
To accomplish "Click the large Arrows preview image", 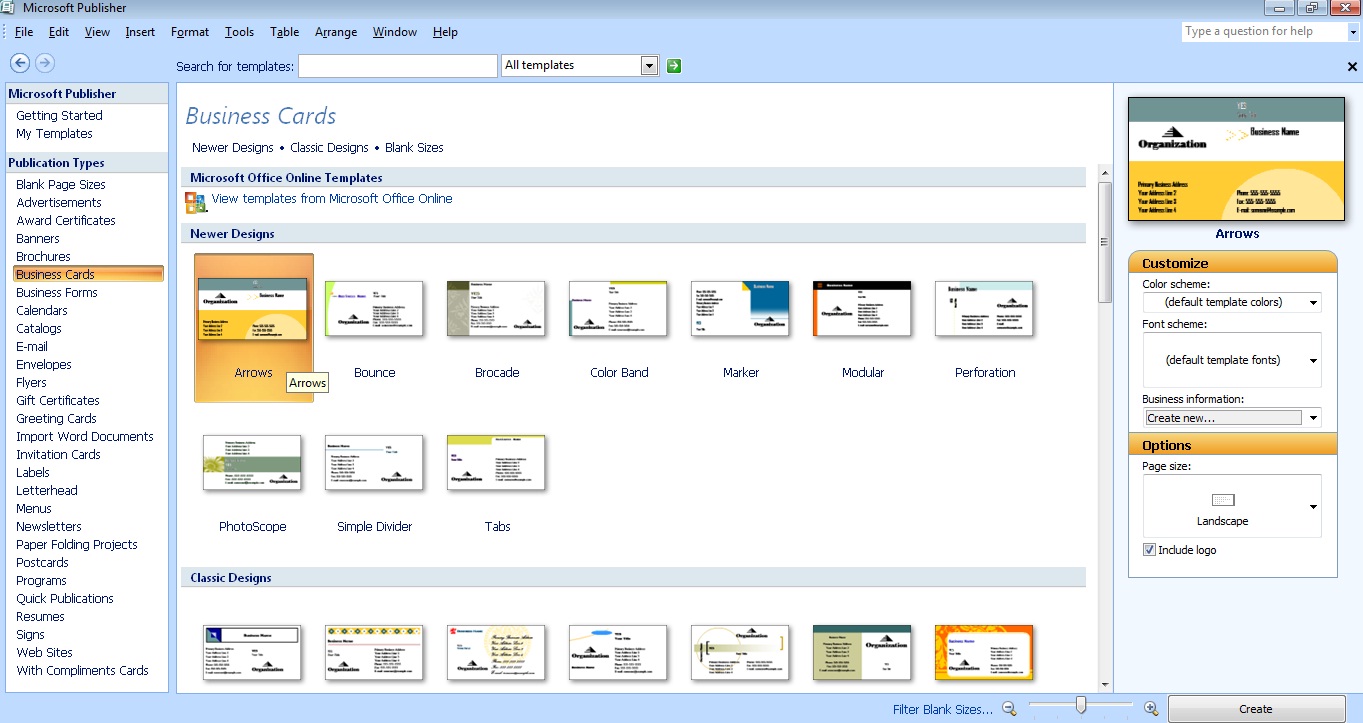I will coord(1237,158).
